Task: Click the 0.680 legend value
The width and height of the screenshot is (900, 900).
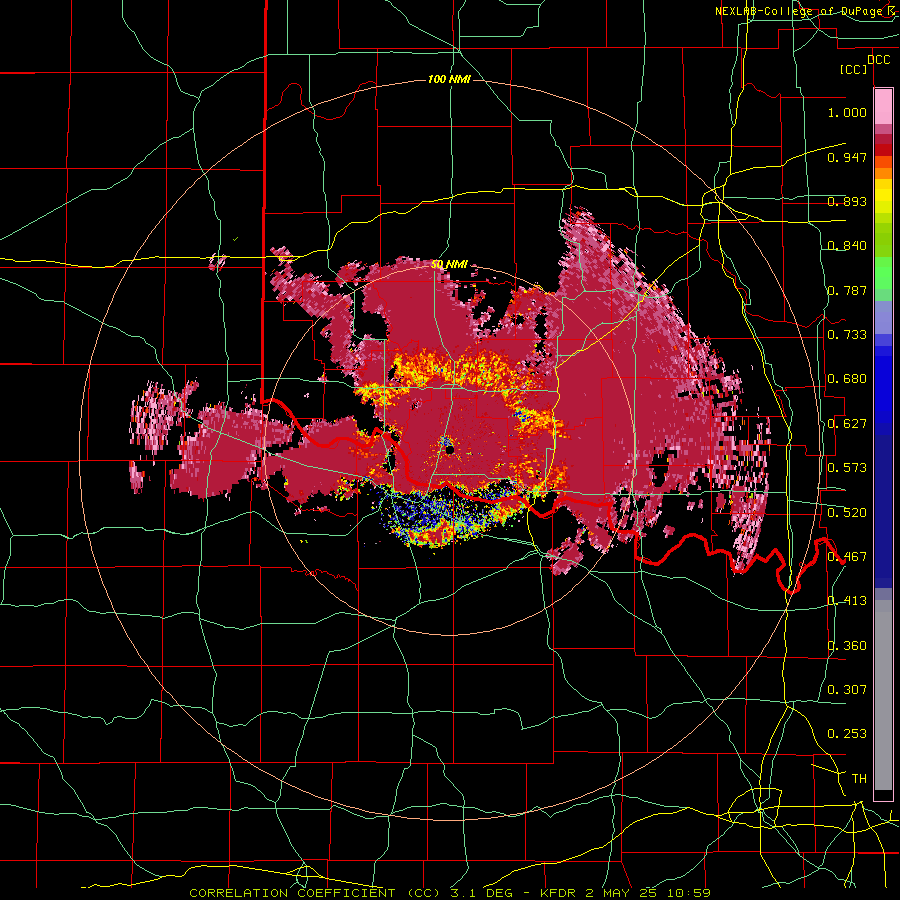Action: pos(847,379)
